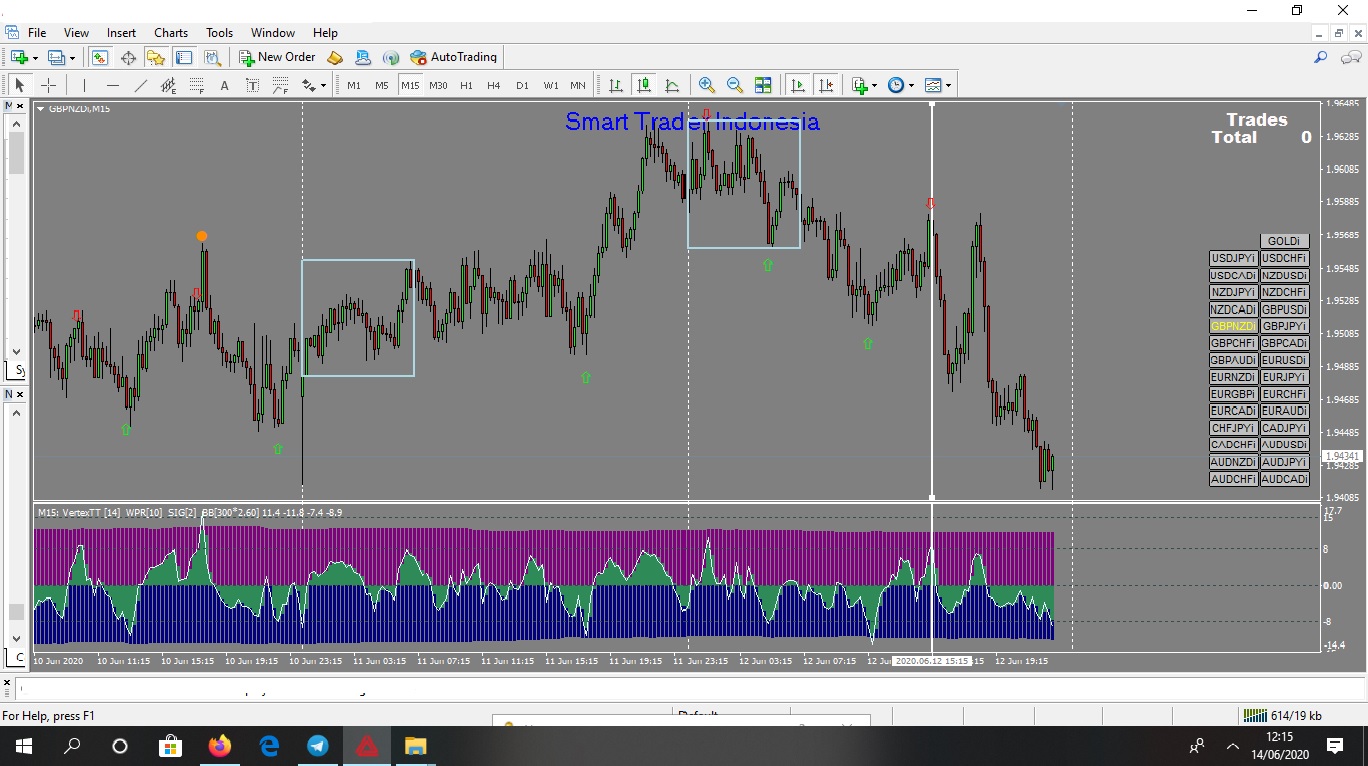Expand the Profiles dropdown arrow
1368x766 pixels.
pyautogui.click(x=72, y=58)
